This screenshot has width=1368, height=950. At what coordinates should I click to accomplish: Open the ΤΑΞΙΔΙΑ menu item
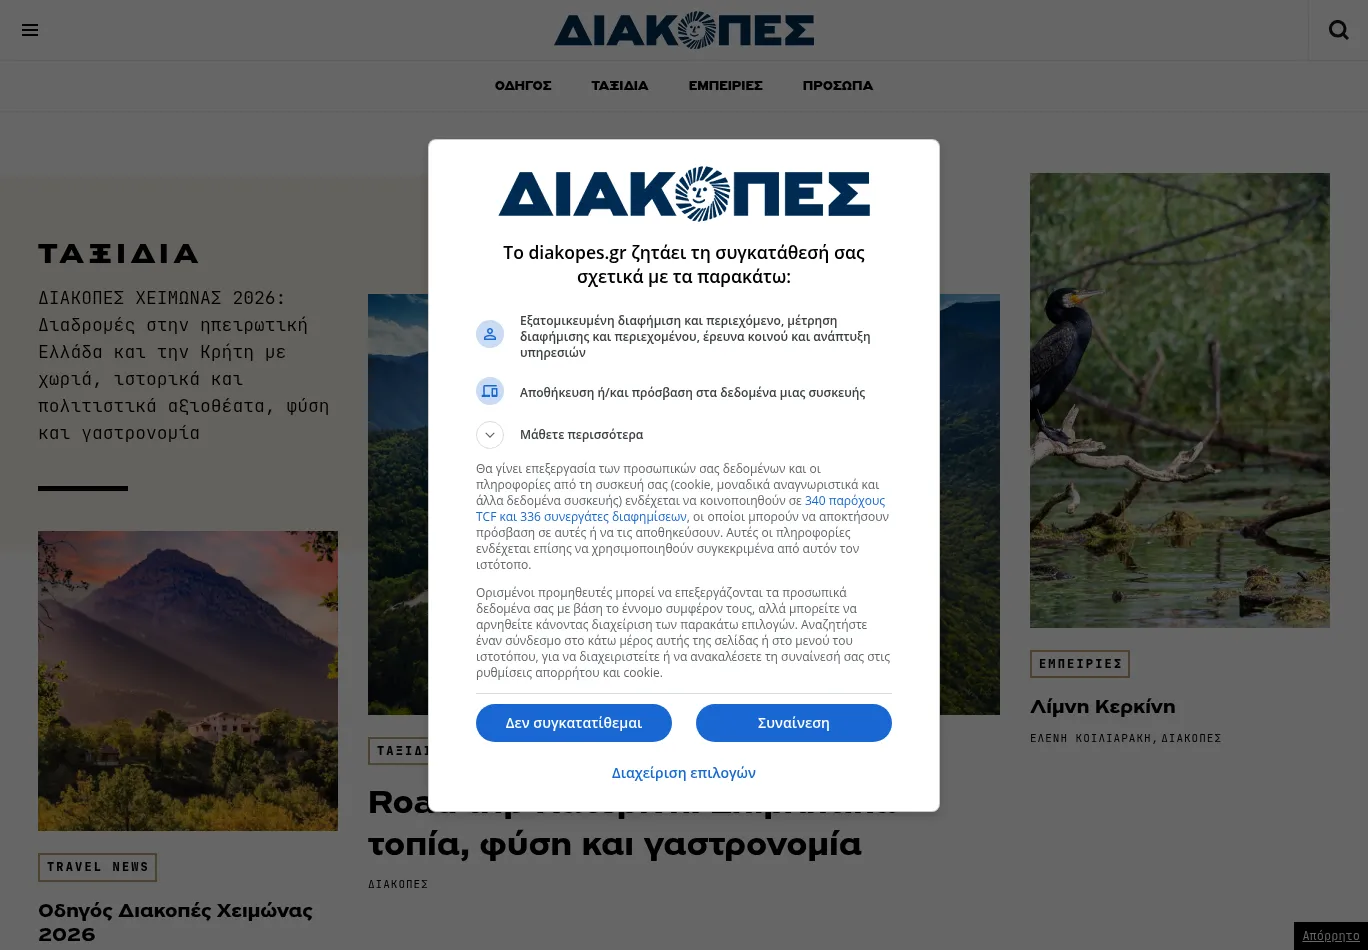620,86
